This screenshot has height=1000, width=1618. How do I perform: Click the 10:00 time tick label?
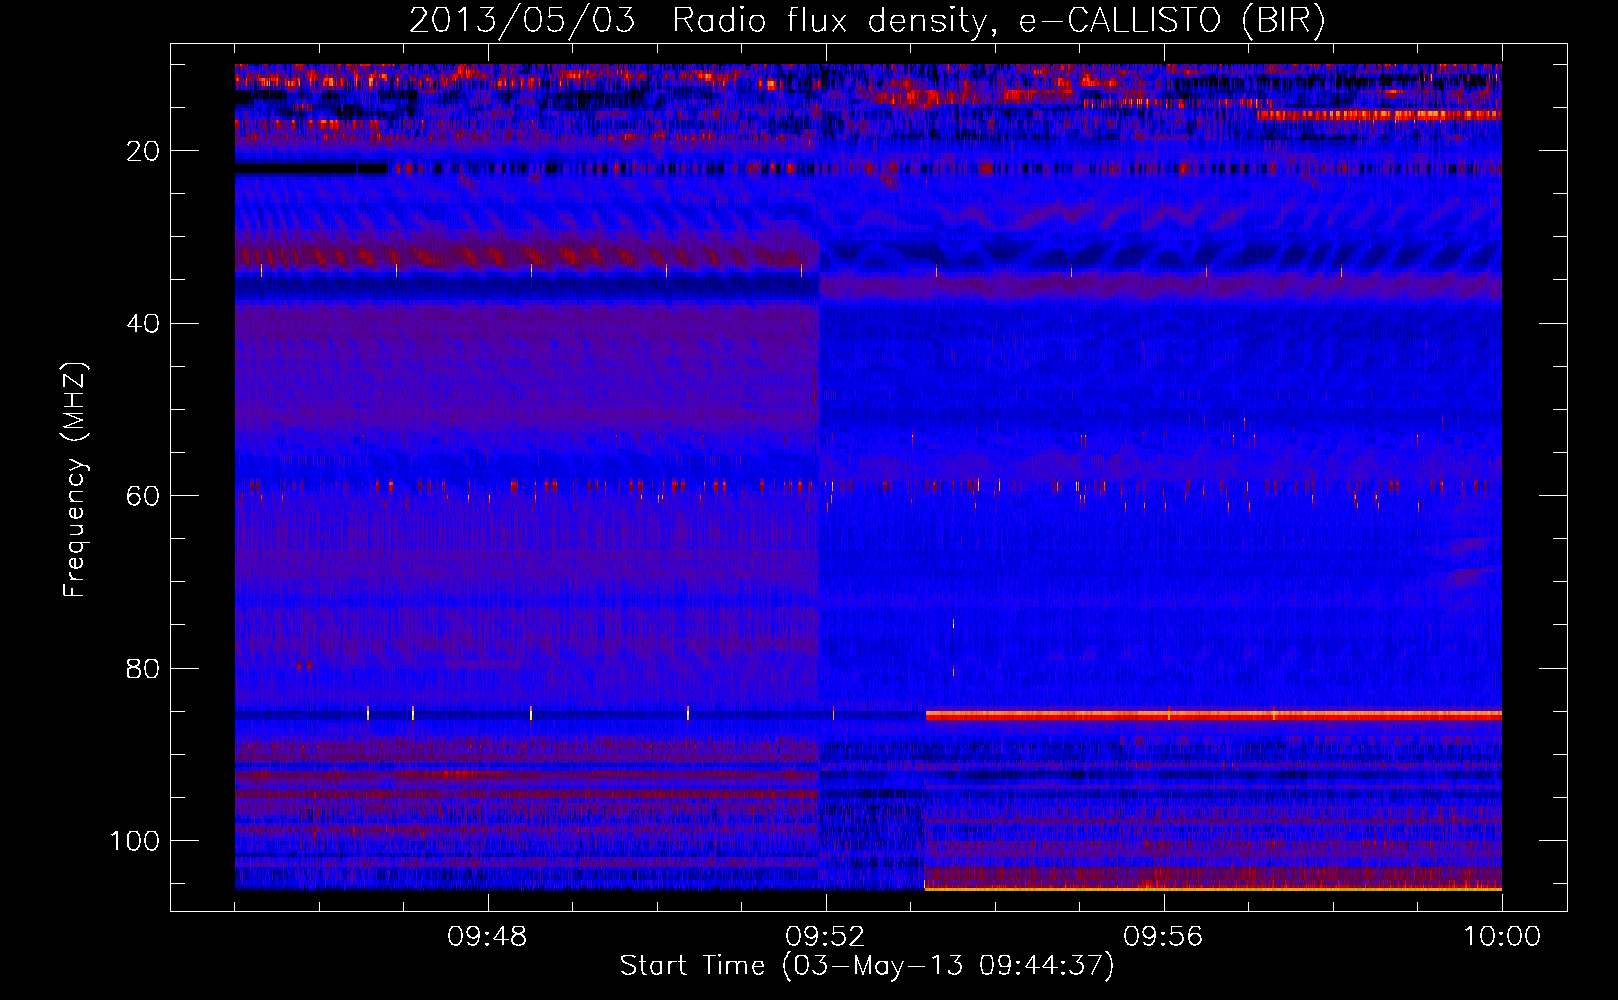click(1502, 937)
